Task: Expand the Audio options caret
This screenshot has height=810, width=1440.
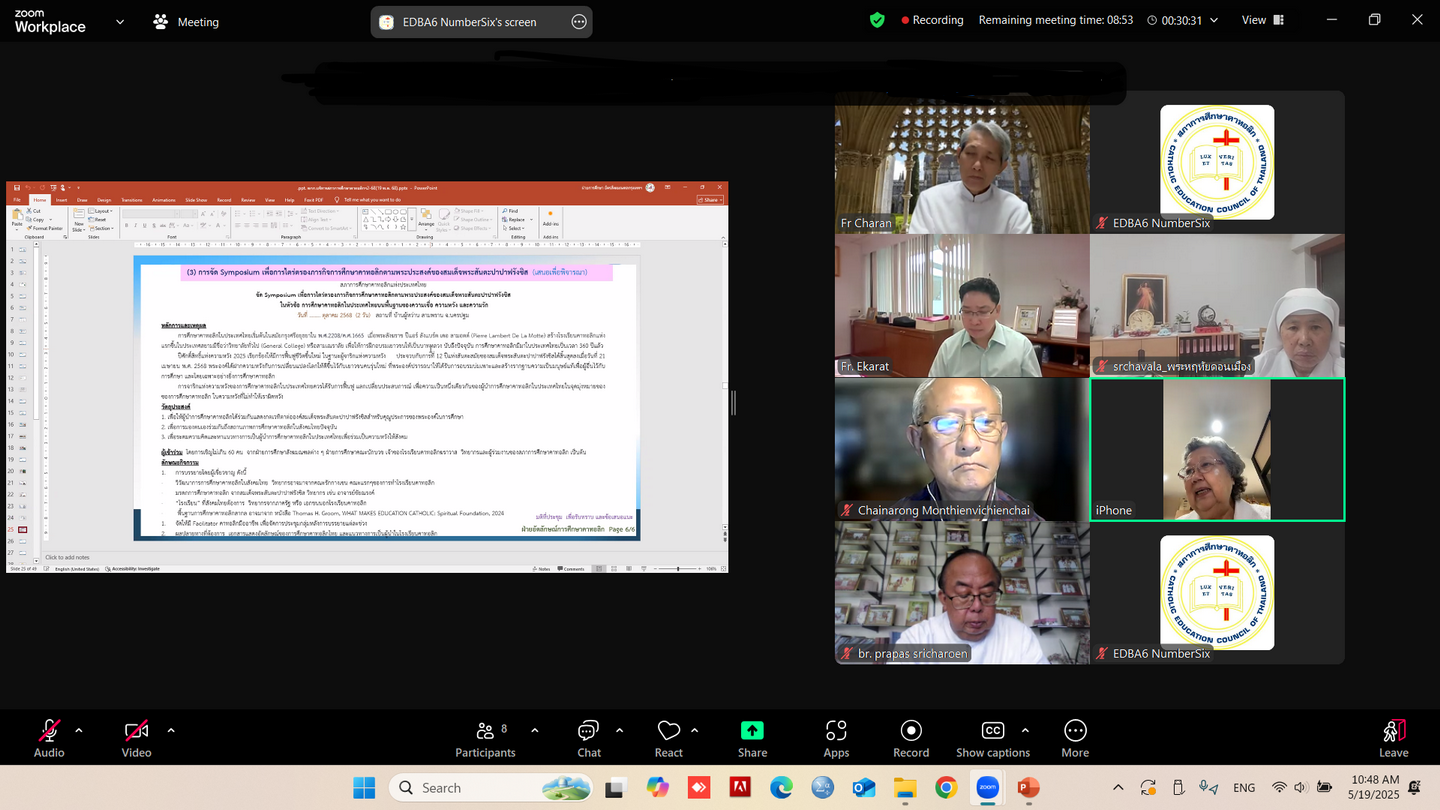Action: point(79,730)
